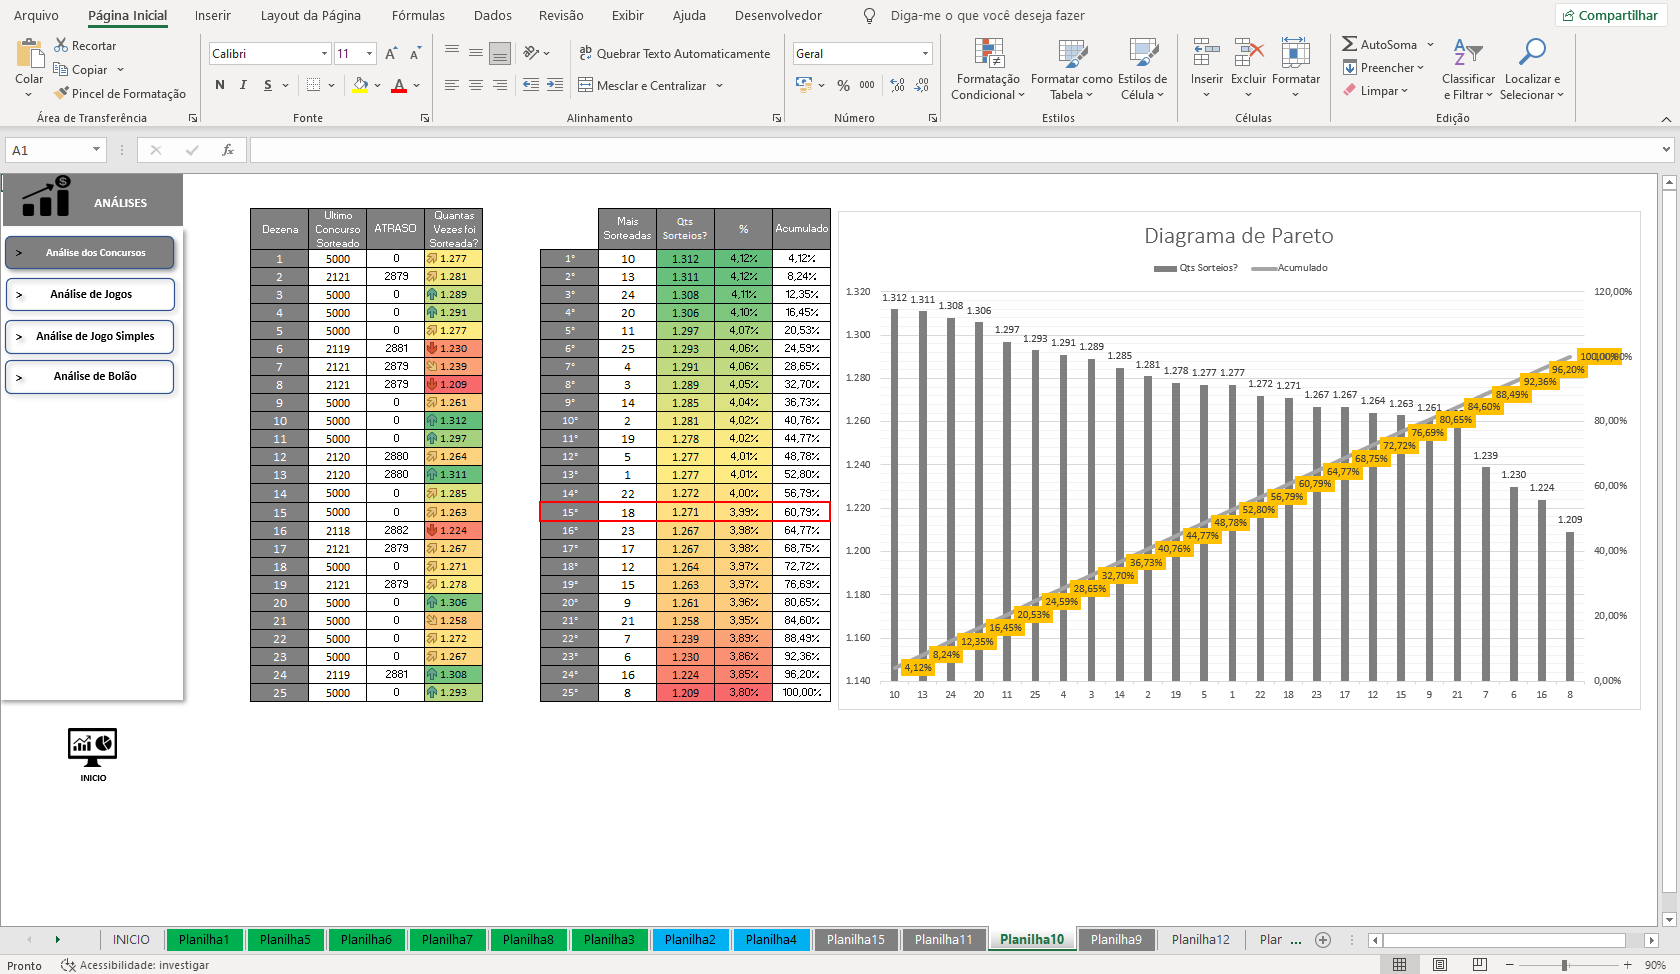The height and width of the screenshot is (974, 1680).
Task: Toggle Quebrar Texto Automaticamente
Action: [674, 53]
